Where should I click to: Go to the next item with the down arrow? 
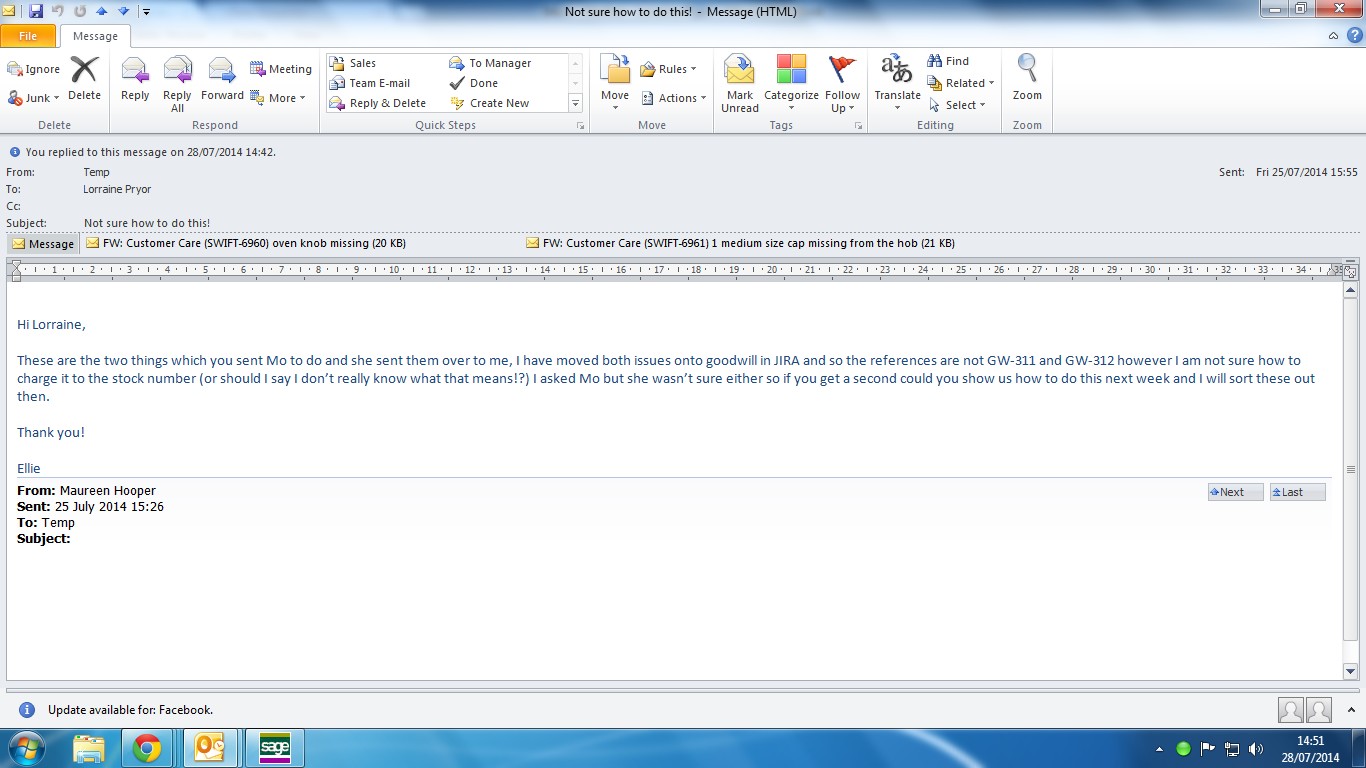click(123, 11)
